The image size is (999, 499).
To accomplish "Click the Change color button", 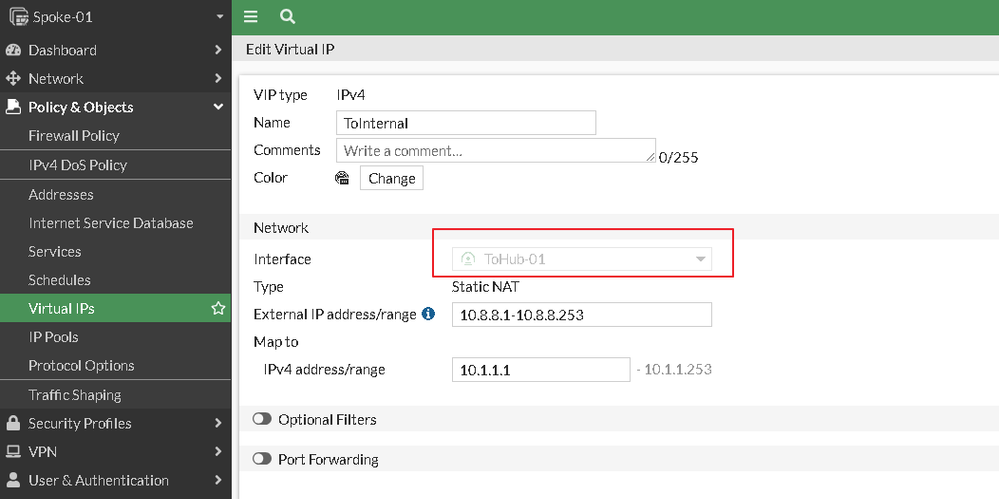I will click(391, 178).
